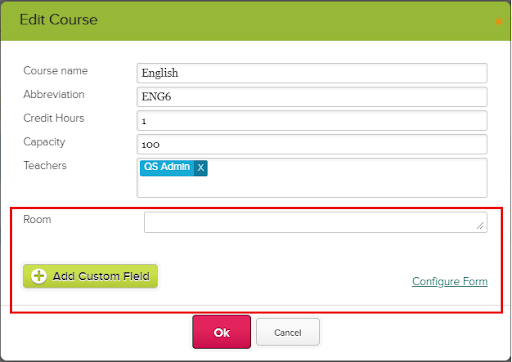Click the Edit Course title bar
Viewport: 512px width, 362px height.
(256, 21)
